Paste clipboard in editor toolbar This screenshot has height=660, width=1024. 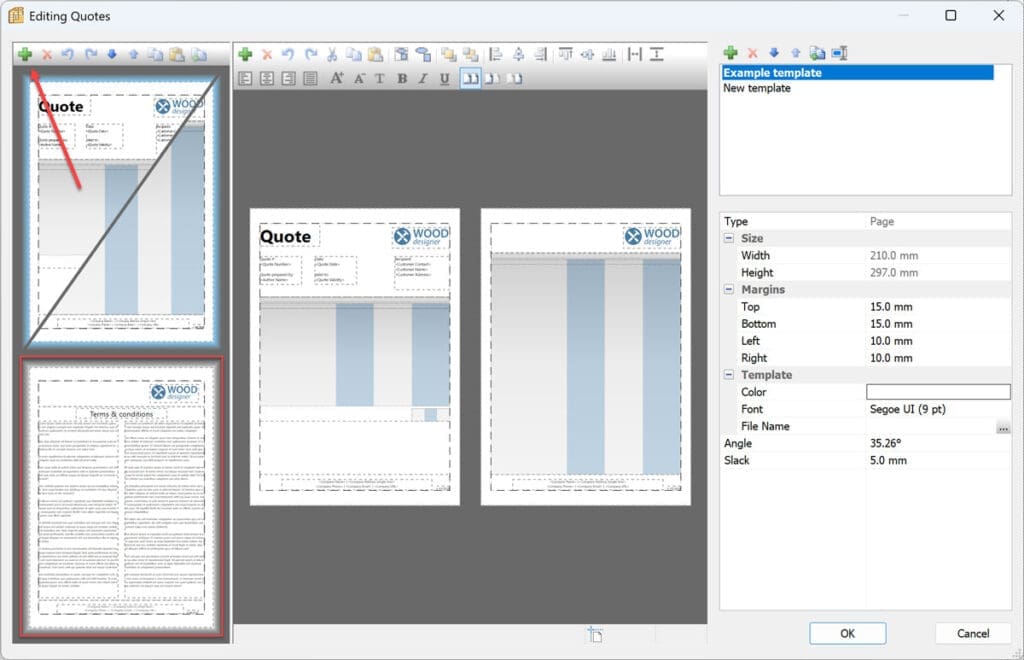click(x=375, y=55)
